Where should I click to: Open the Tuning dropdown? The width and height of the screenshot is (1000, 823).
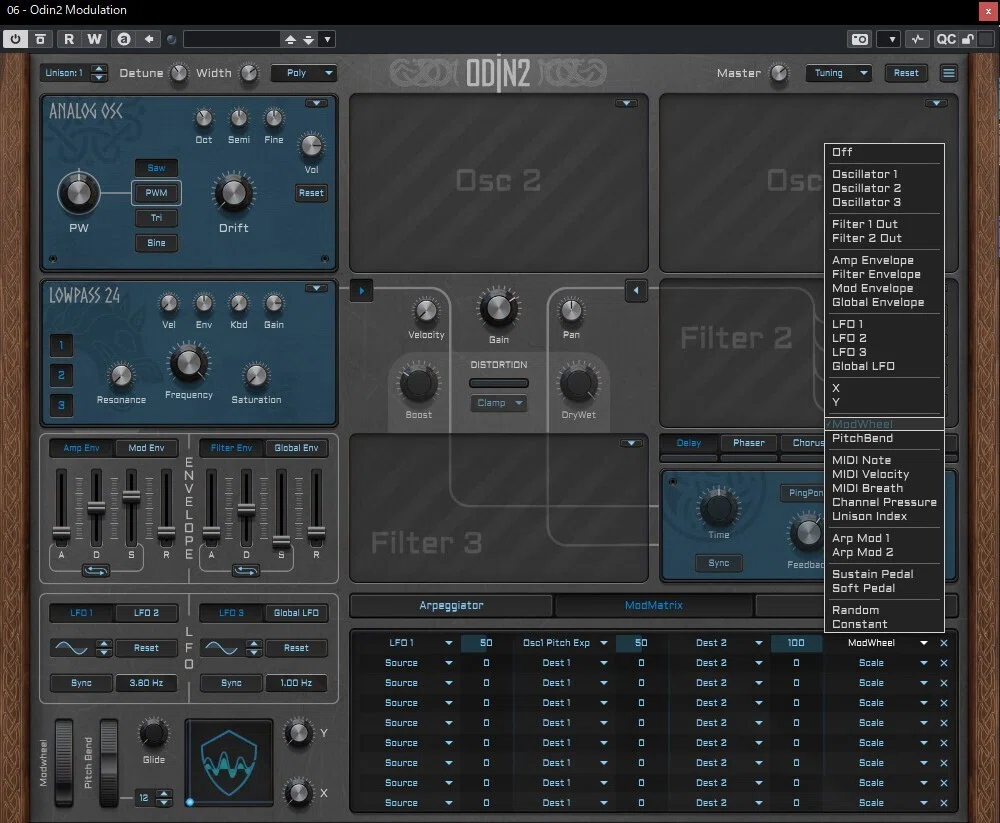point(839,73)
